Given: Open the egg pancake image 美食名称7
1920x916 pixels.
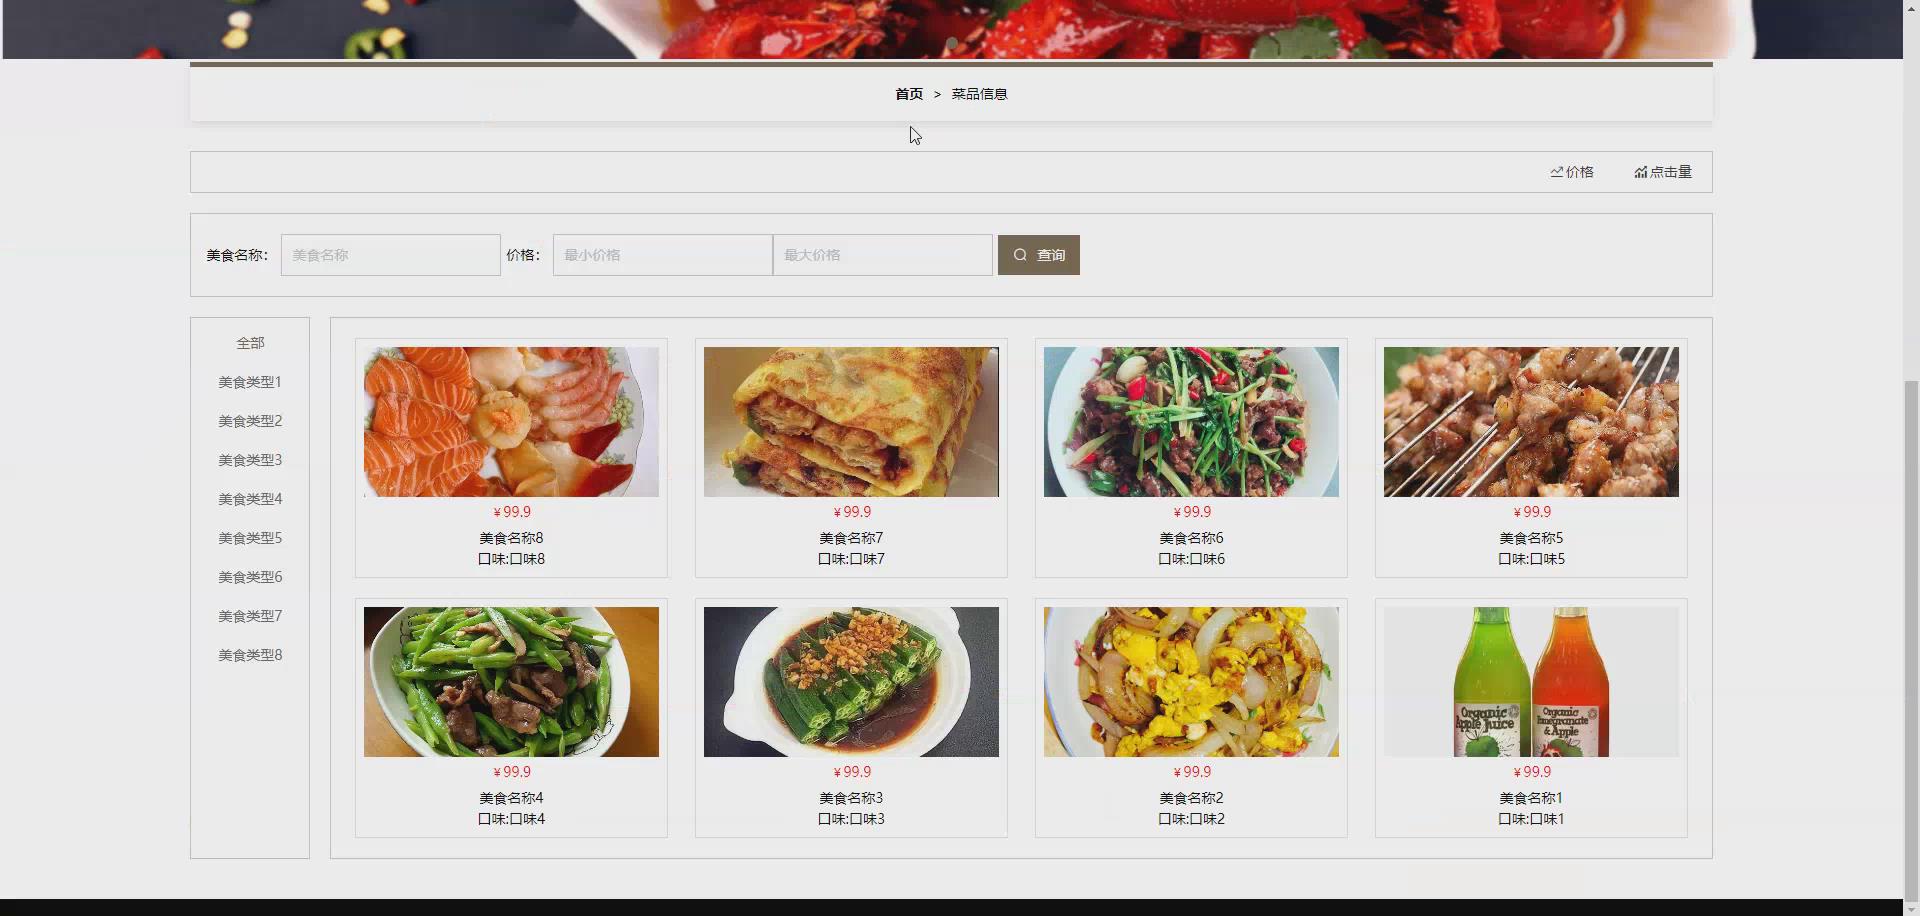Looking at the screenshot, I should (851, 422).
